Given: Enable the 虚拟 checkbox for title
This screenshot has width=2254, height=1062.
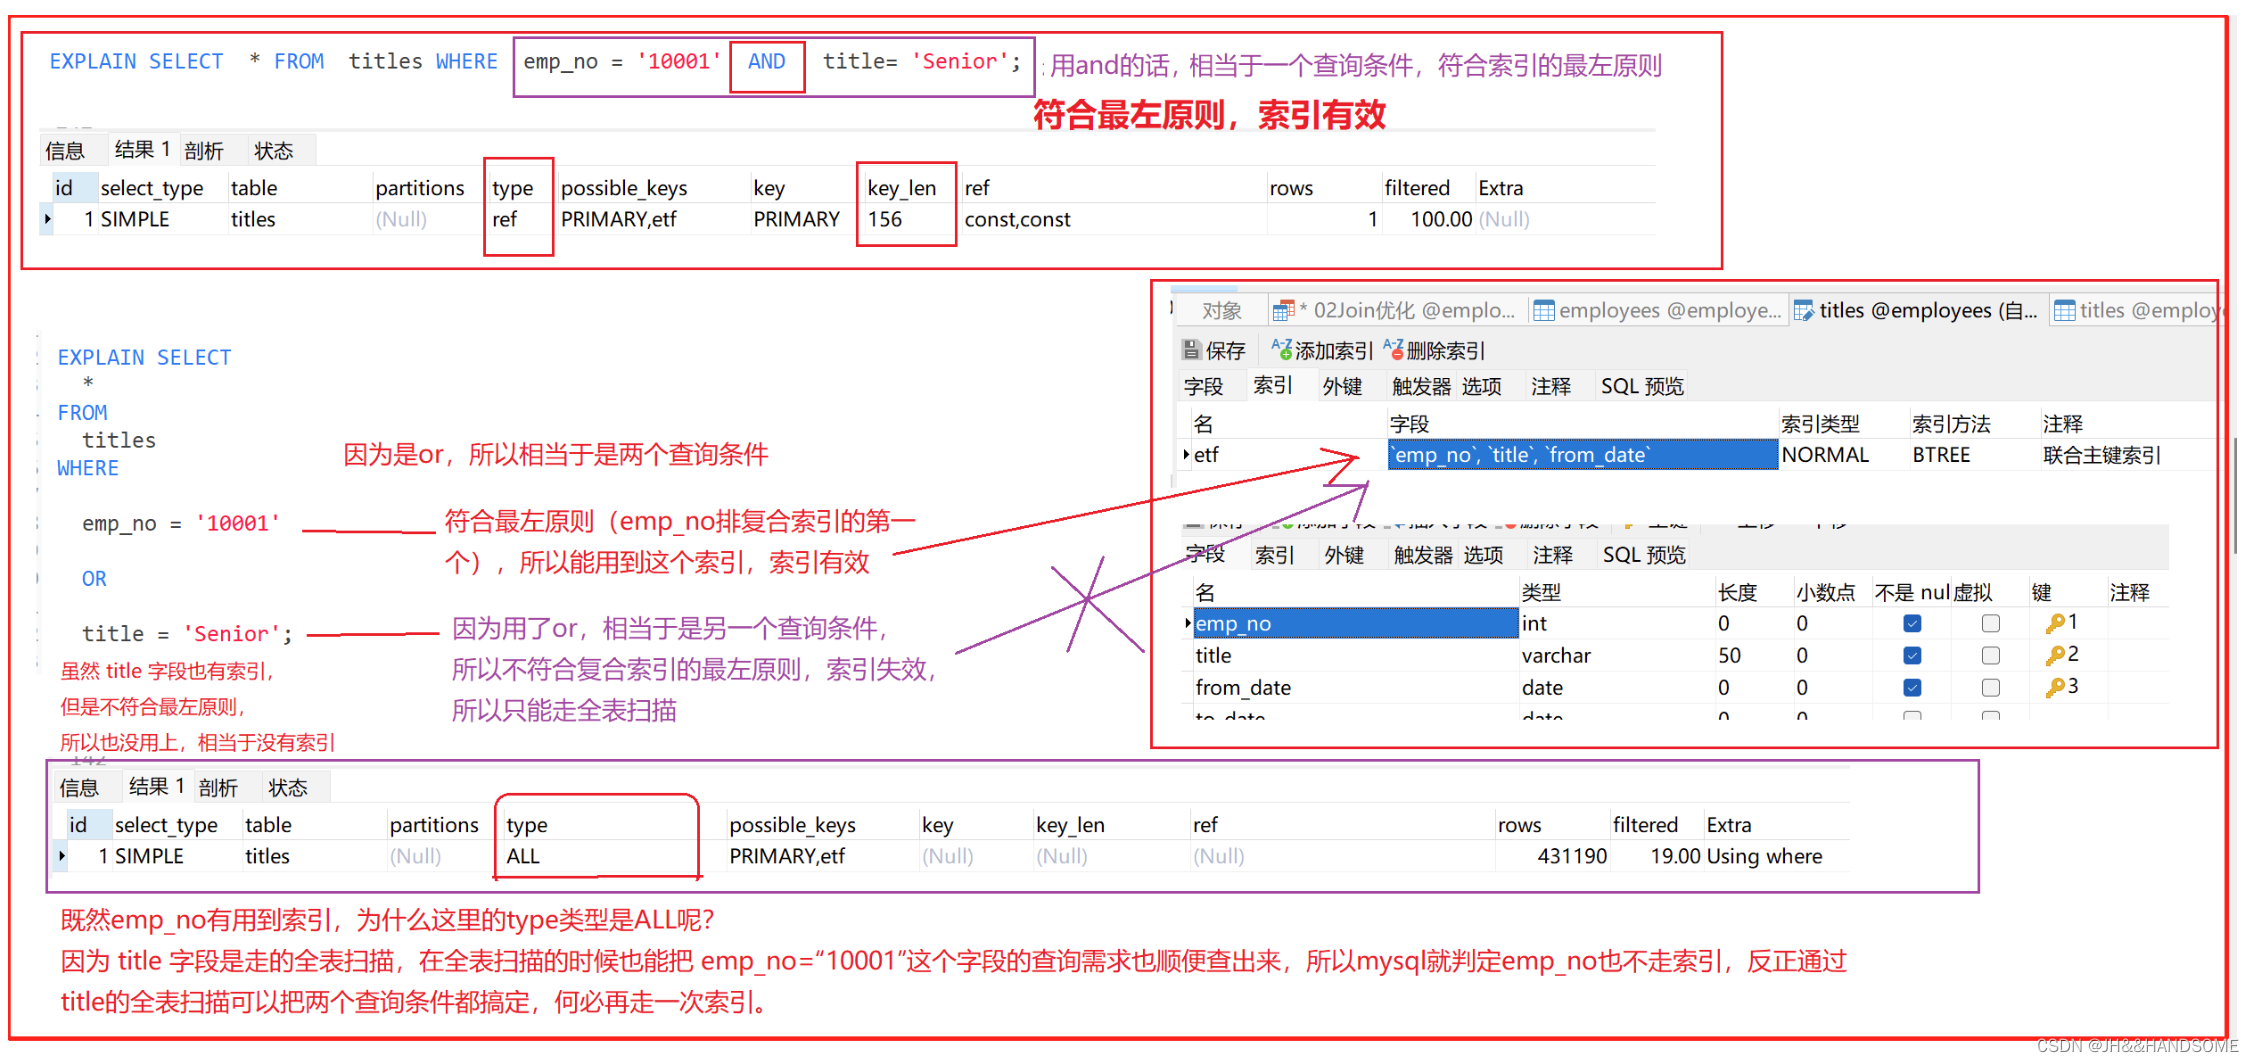Looking at the screenshot, I should (1991, 656).
